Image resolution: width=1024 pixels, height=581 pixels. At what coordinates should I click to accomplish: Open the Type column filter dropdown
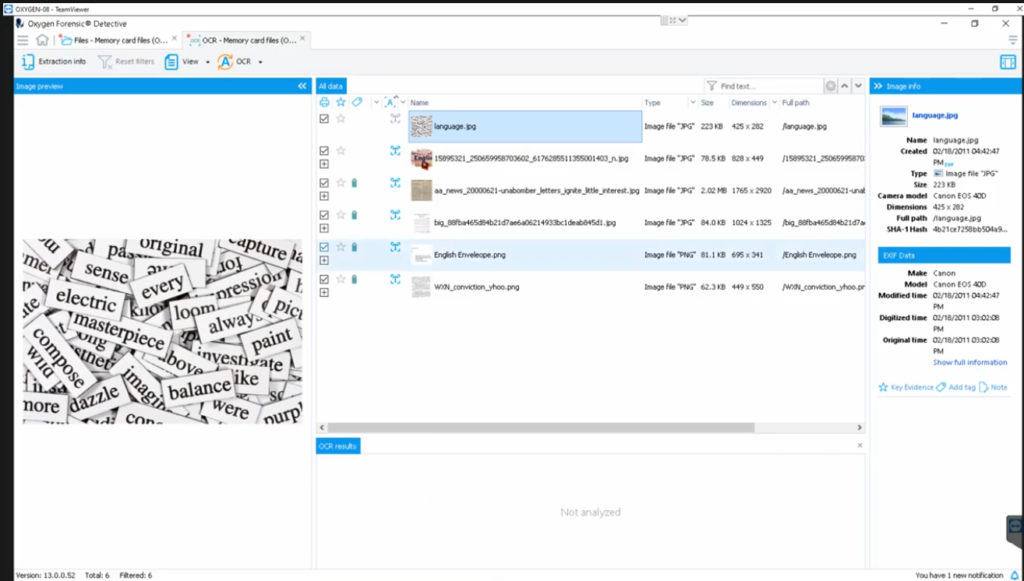pos(692,102)
